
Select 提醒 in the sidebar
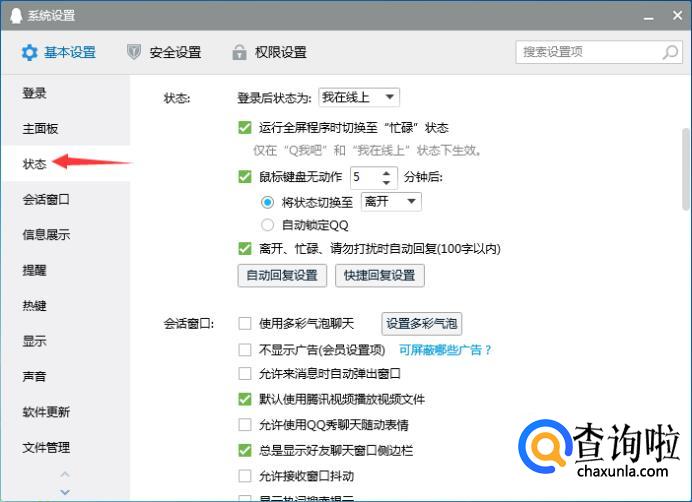coord(65,270)
